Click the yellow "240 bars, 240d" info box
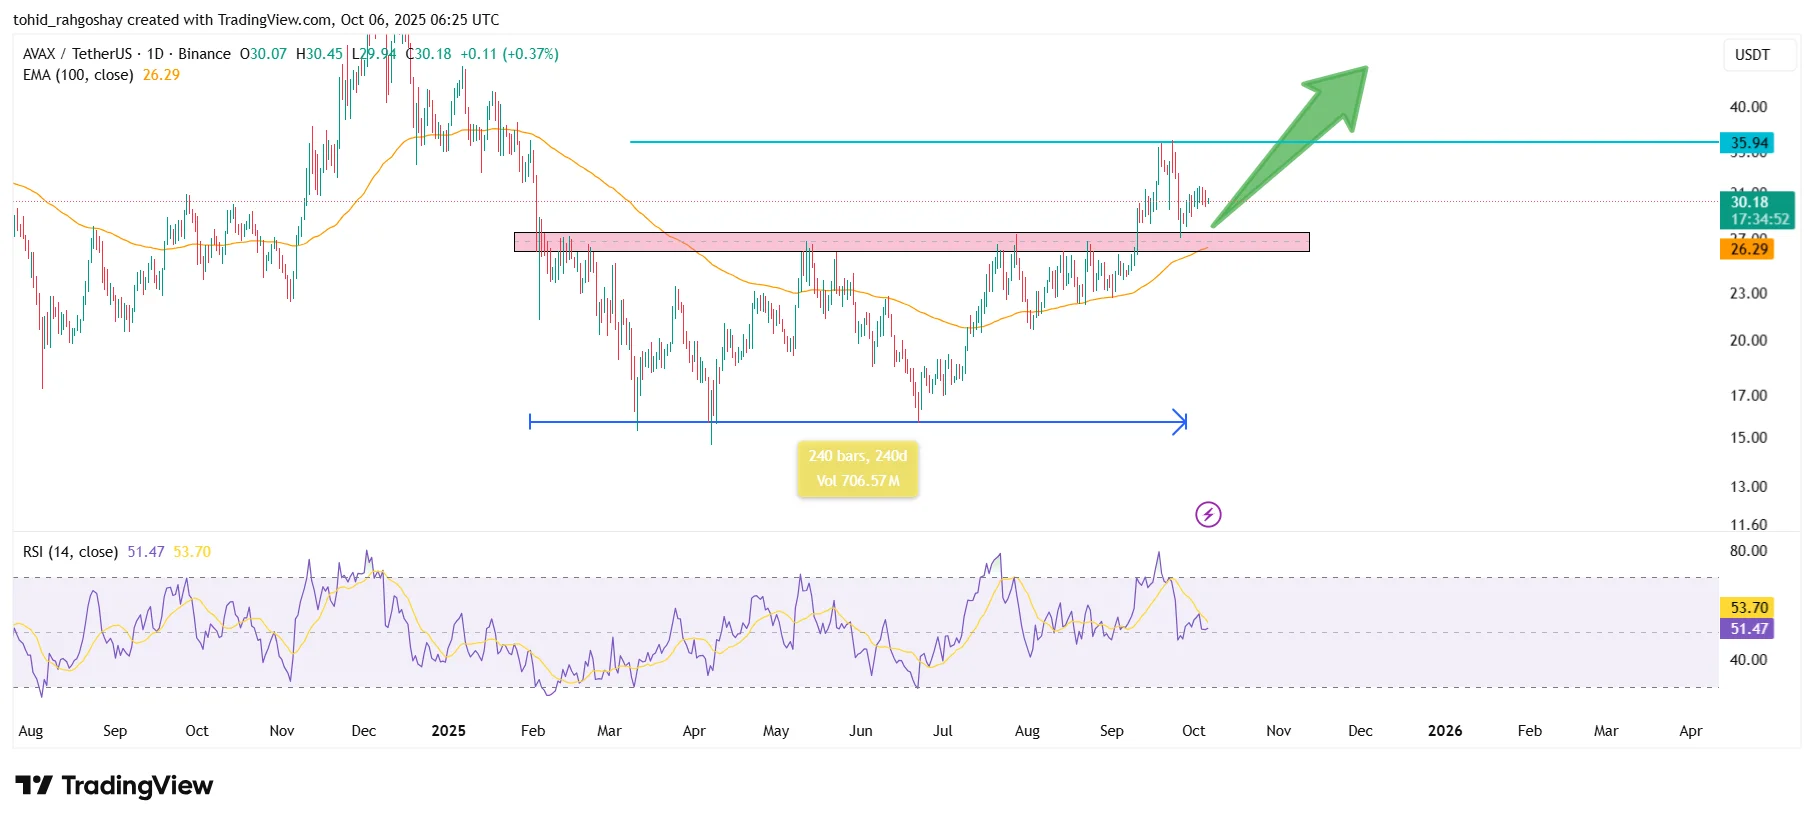Screen dimensions: 1814x823 coord(857,469)
